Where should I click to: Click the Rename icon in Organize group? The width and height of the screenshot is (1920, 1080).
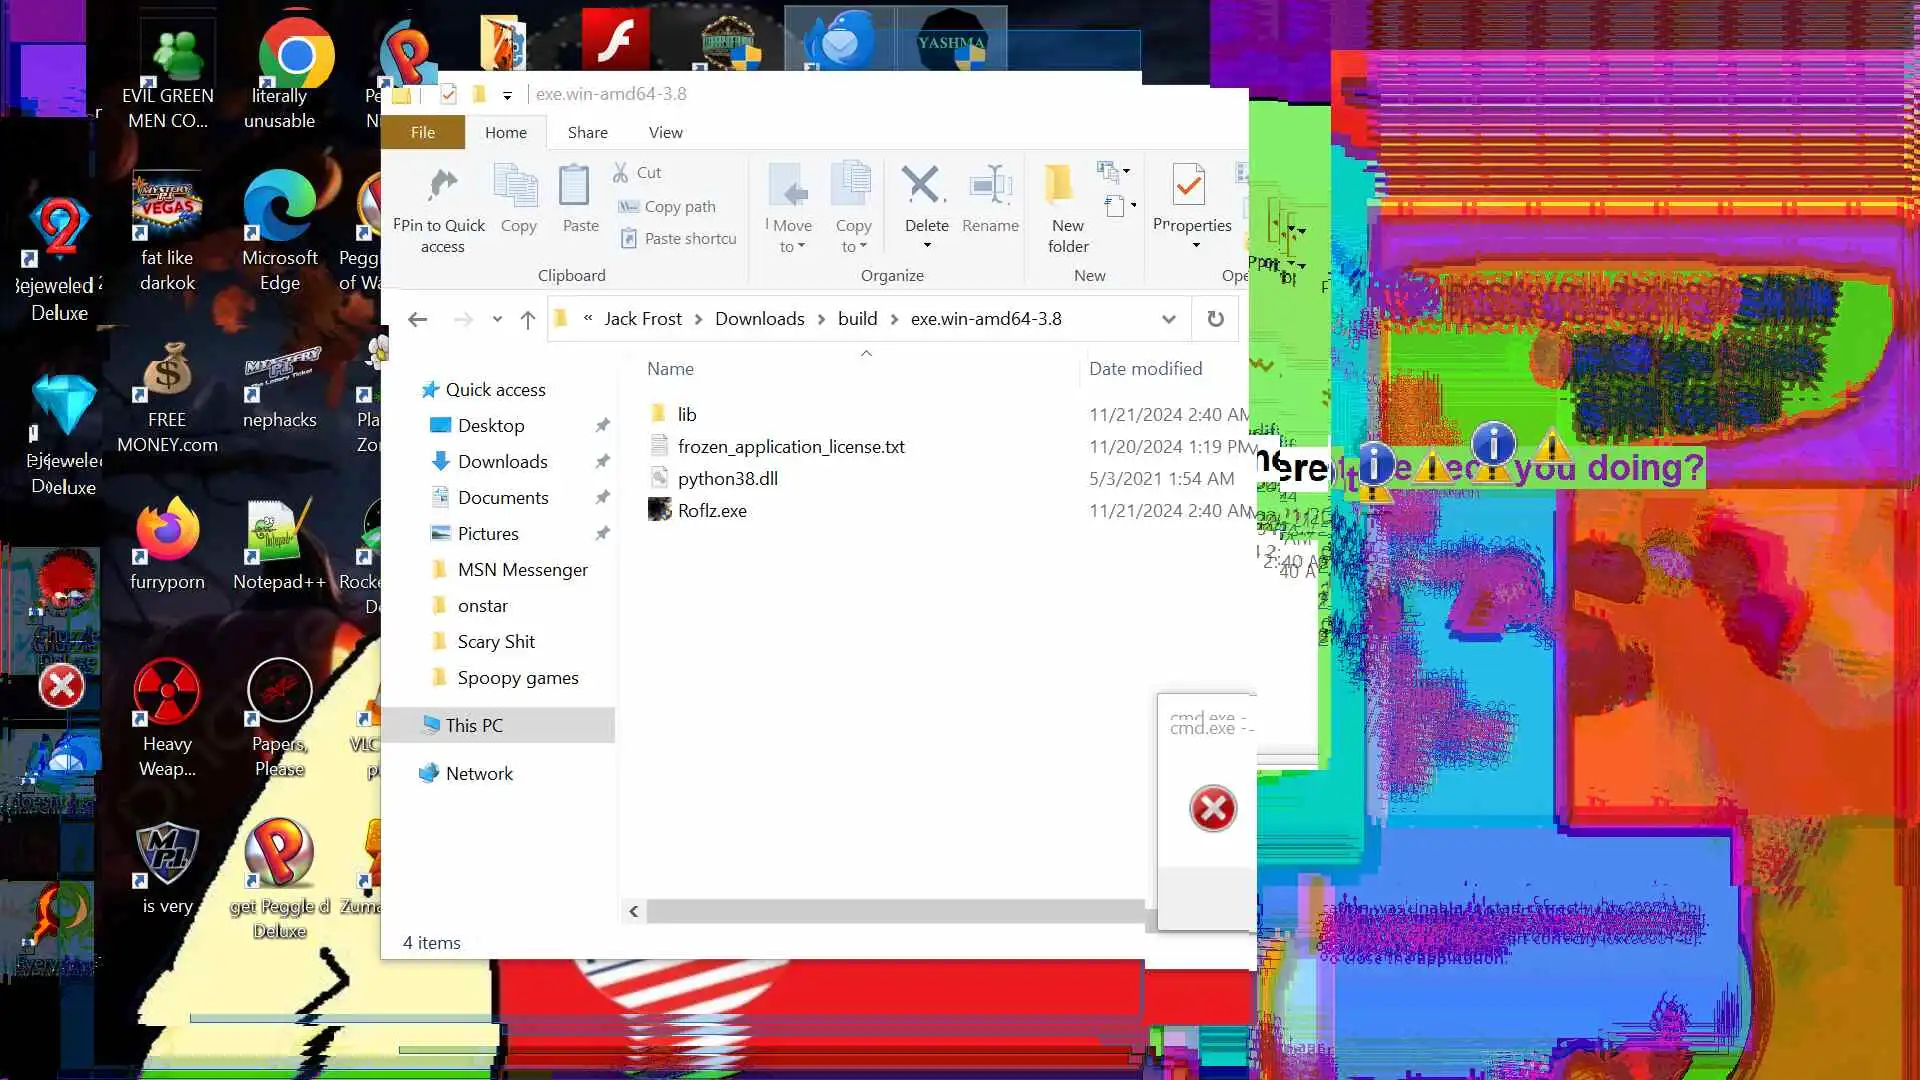pyautogui.click(x=990, y=186)
